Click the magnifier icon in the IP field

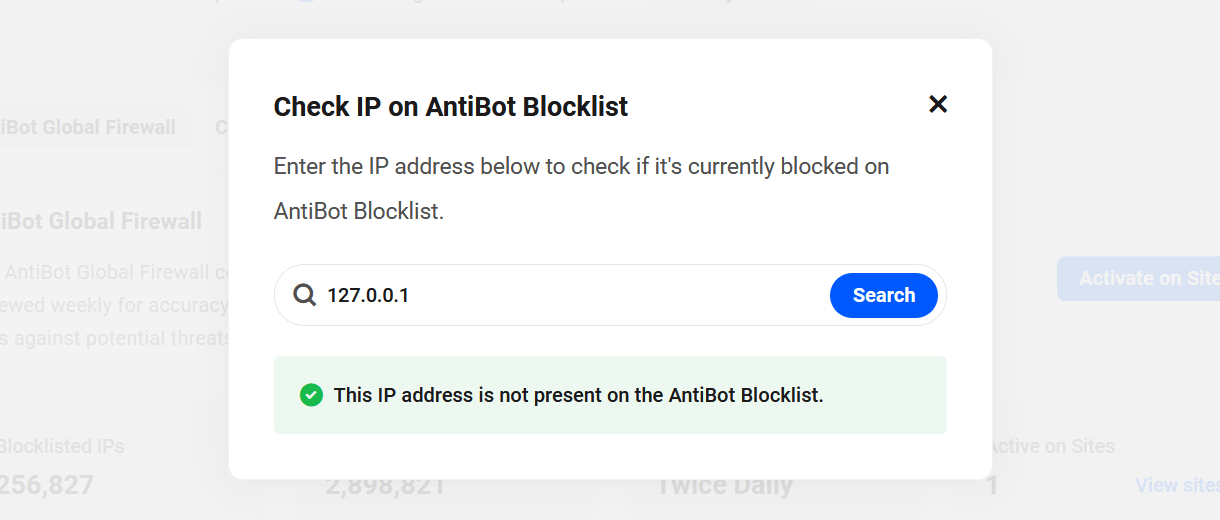point(304,295)
